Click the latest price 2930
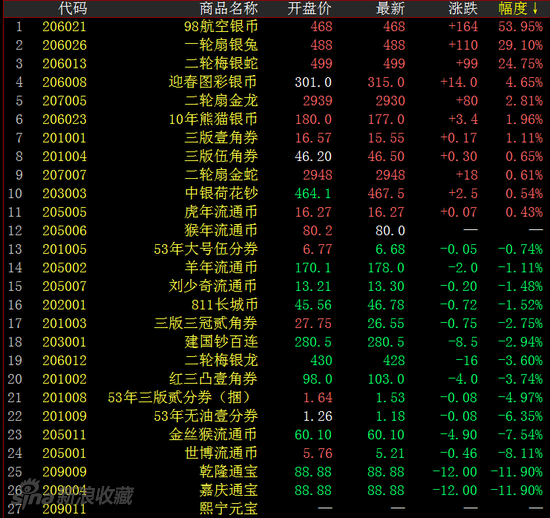 [390, 101]
